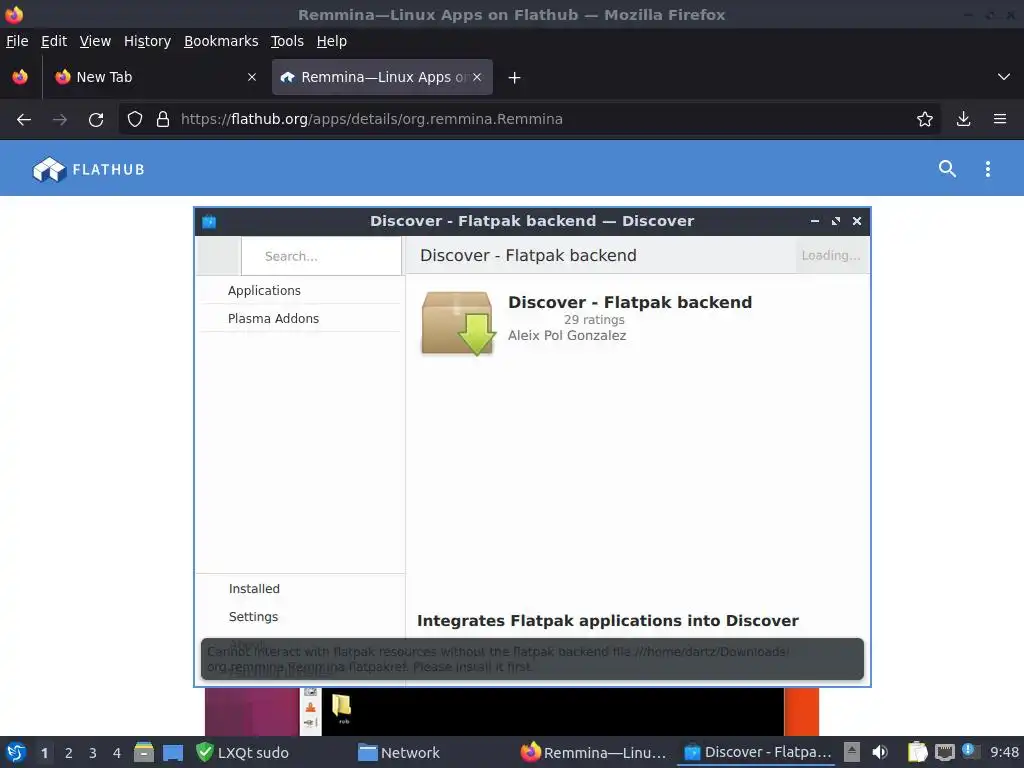Click the Flathub logo
The width and height of the screenshot is (1024, 768).
(88, 169)
